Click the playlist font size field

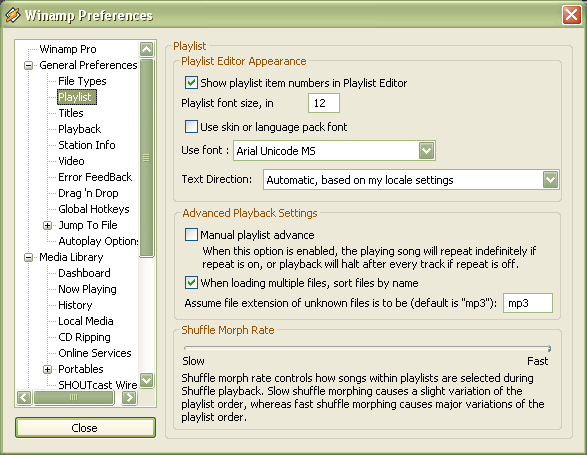[324, 103]
